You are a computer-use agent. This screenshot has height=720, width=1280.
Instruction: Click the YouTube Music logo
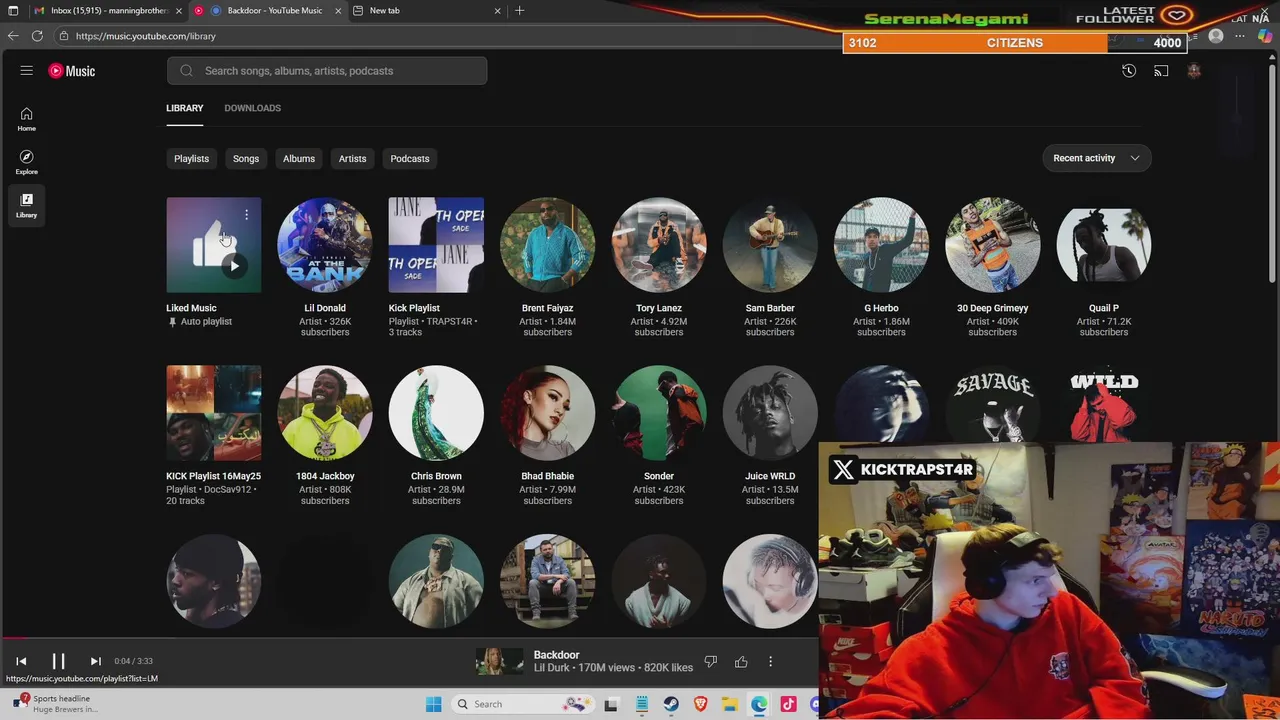(x=72, y=71)
